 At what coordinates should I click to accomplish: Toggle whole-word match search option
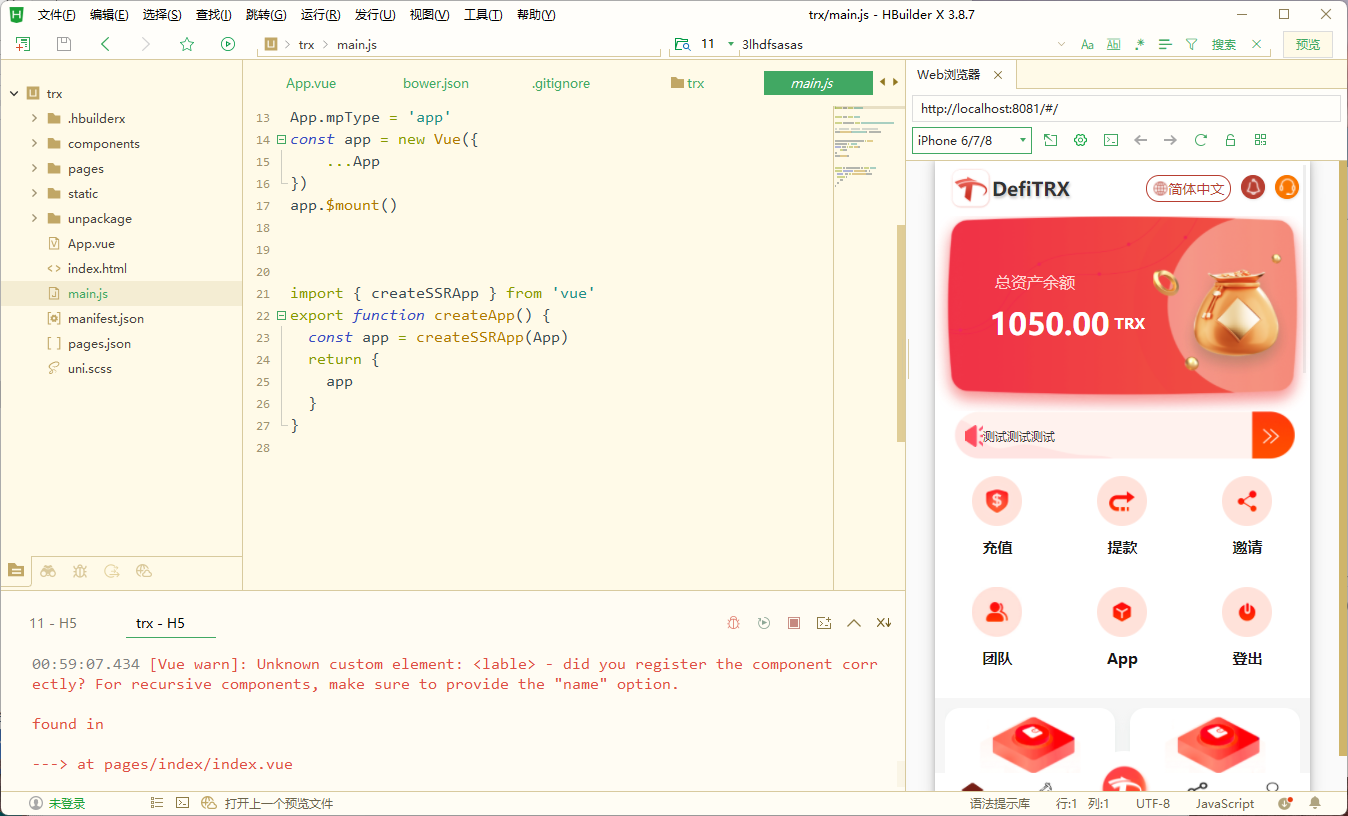[x=1113, y=44]
